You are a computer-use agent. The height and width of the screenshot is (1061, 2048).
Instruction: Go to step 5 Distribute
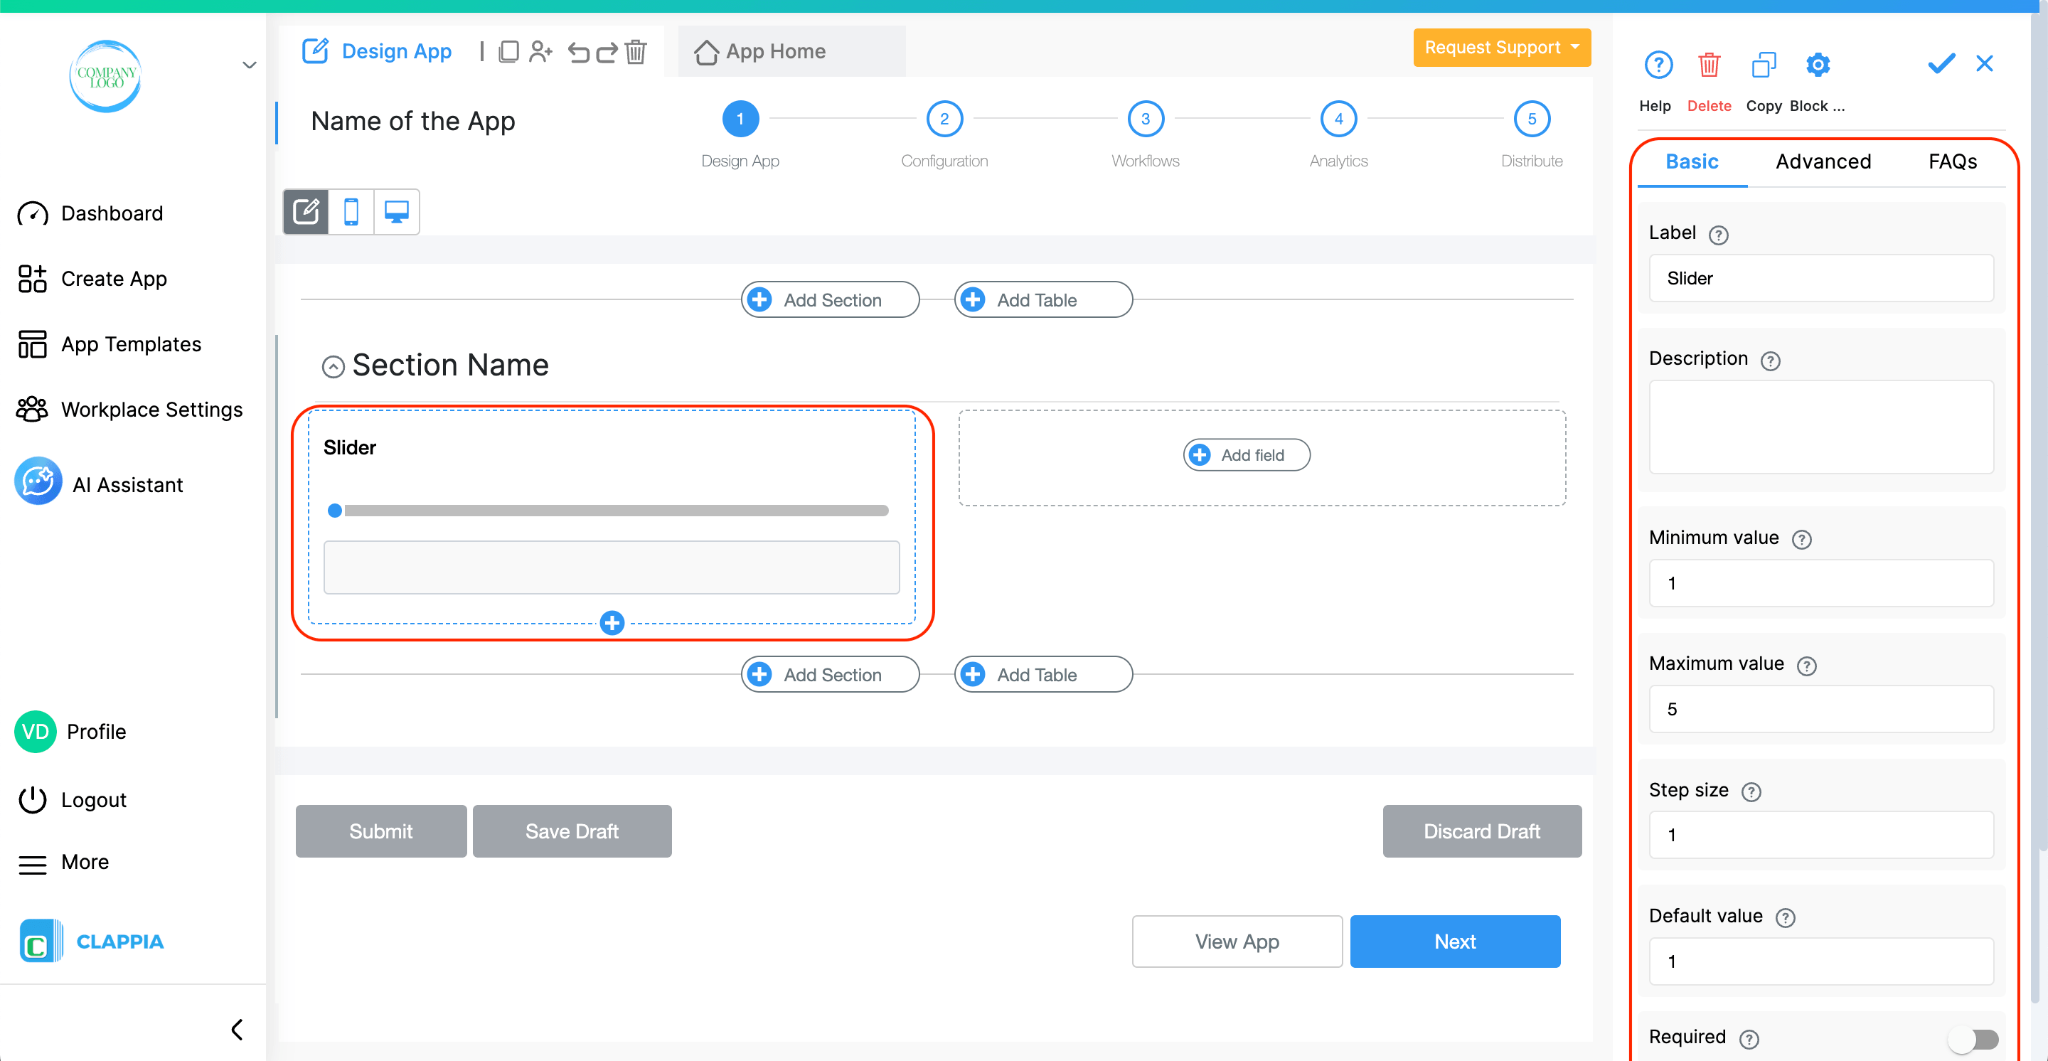[x=1531, y=119]
